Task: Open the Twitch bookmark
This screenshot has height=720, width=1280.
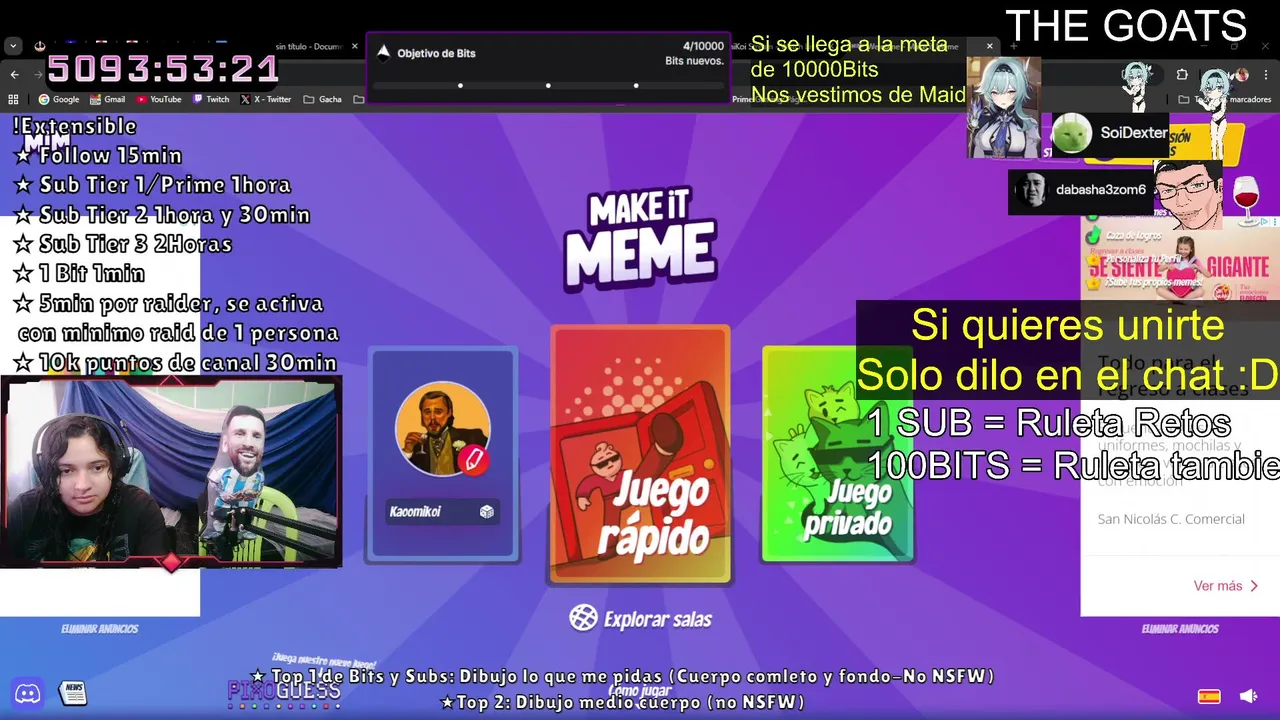Action: coord(211,99)
